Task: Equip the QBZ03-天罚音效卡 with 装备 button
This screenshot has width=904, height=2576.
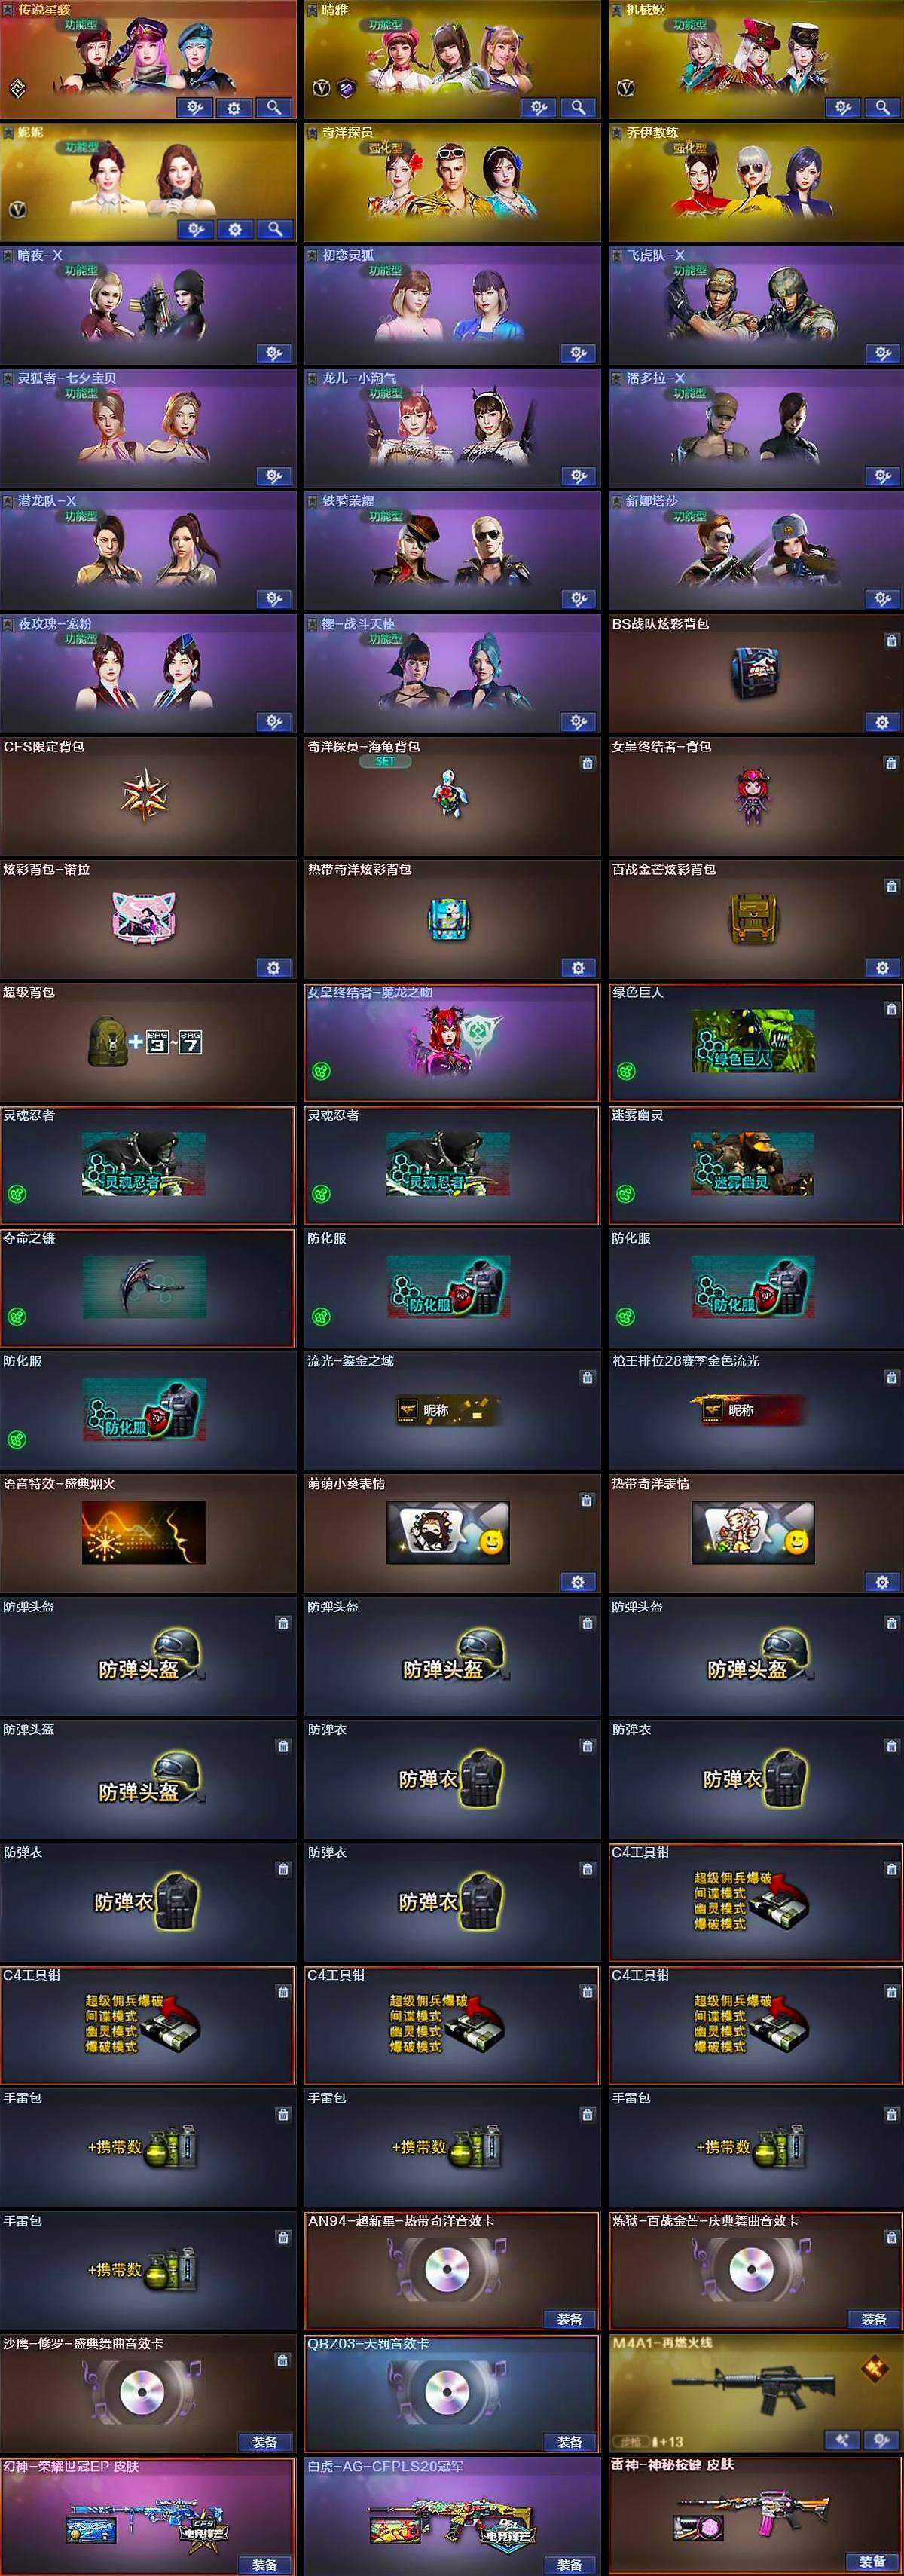Action: 569,2442
